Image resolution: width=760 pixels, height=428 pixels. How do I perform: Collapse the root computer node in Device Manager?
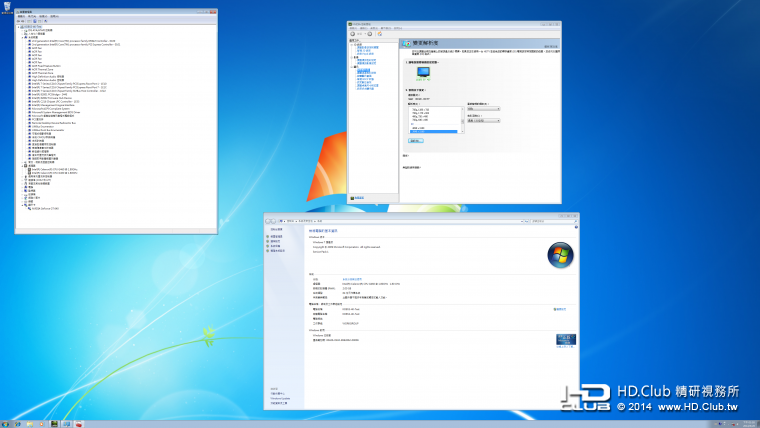[x=18, y=27]
